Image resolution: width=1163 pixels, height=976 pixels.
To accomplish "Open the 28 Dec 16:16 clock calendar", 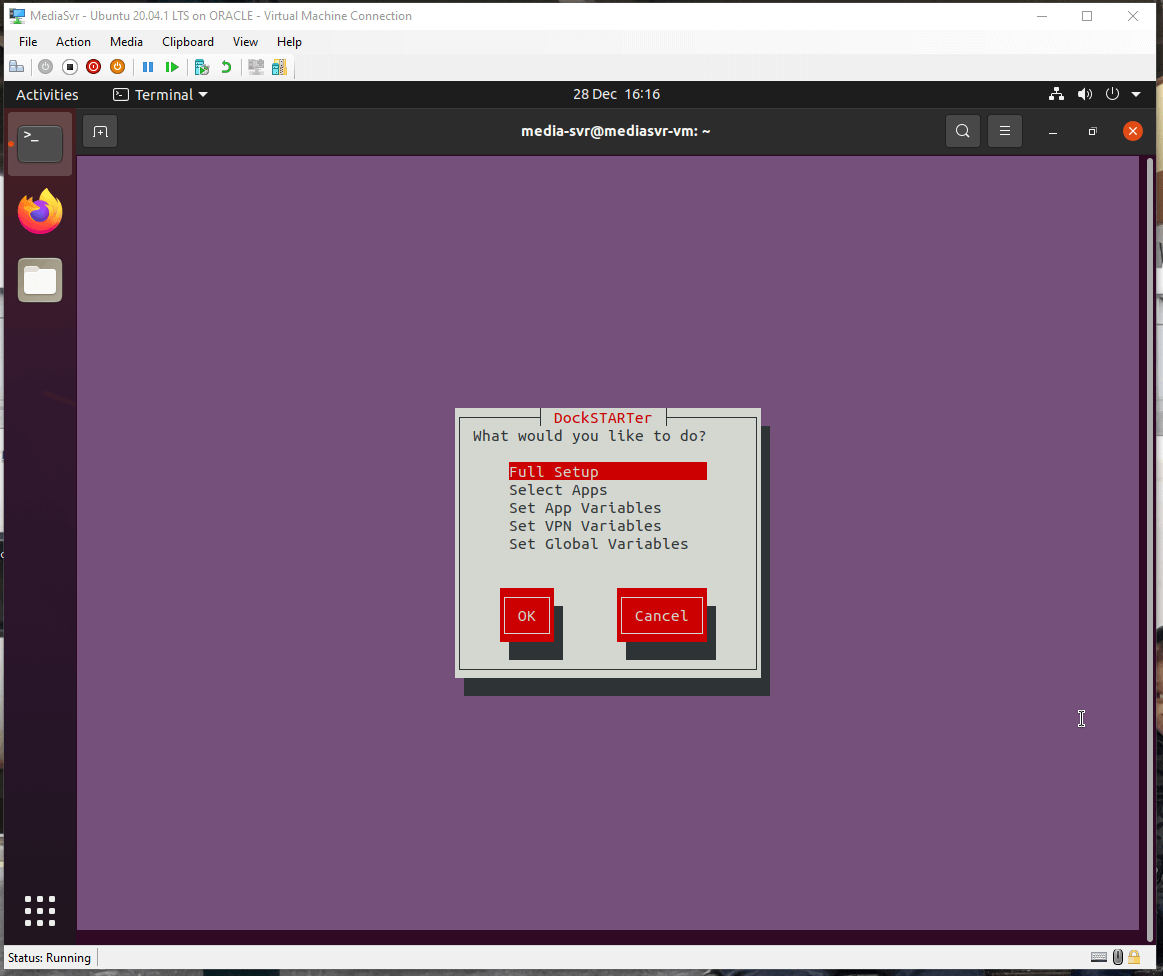I will (616, 94).
